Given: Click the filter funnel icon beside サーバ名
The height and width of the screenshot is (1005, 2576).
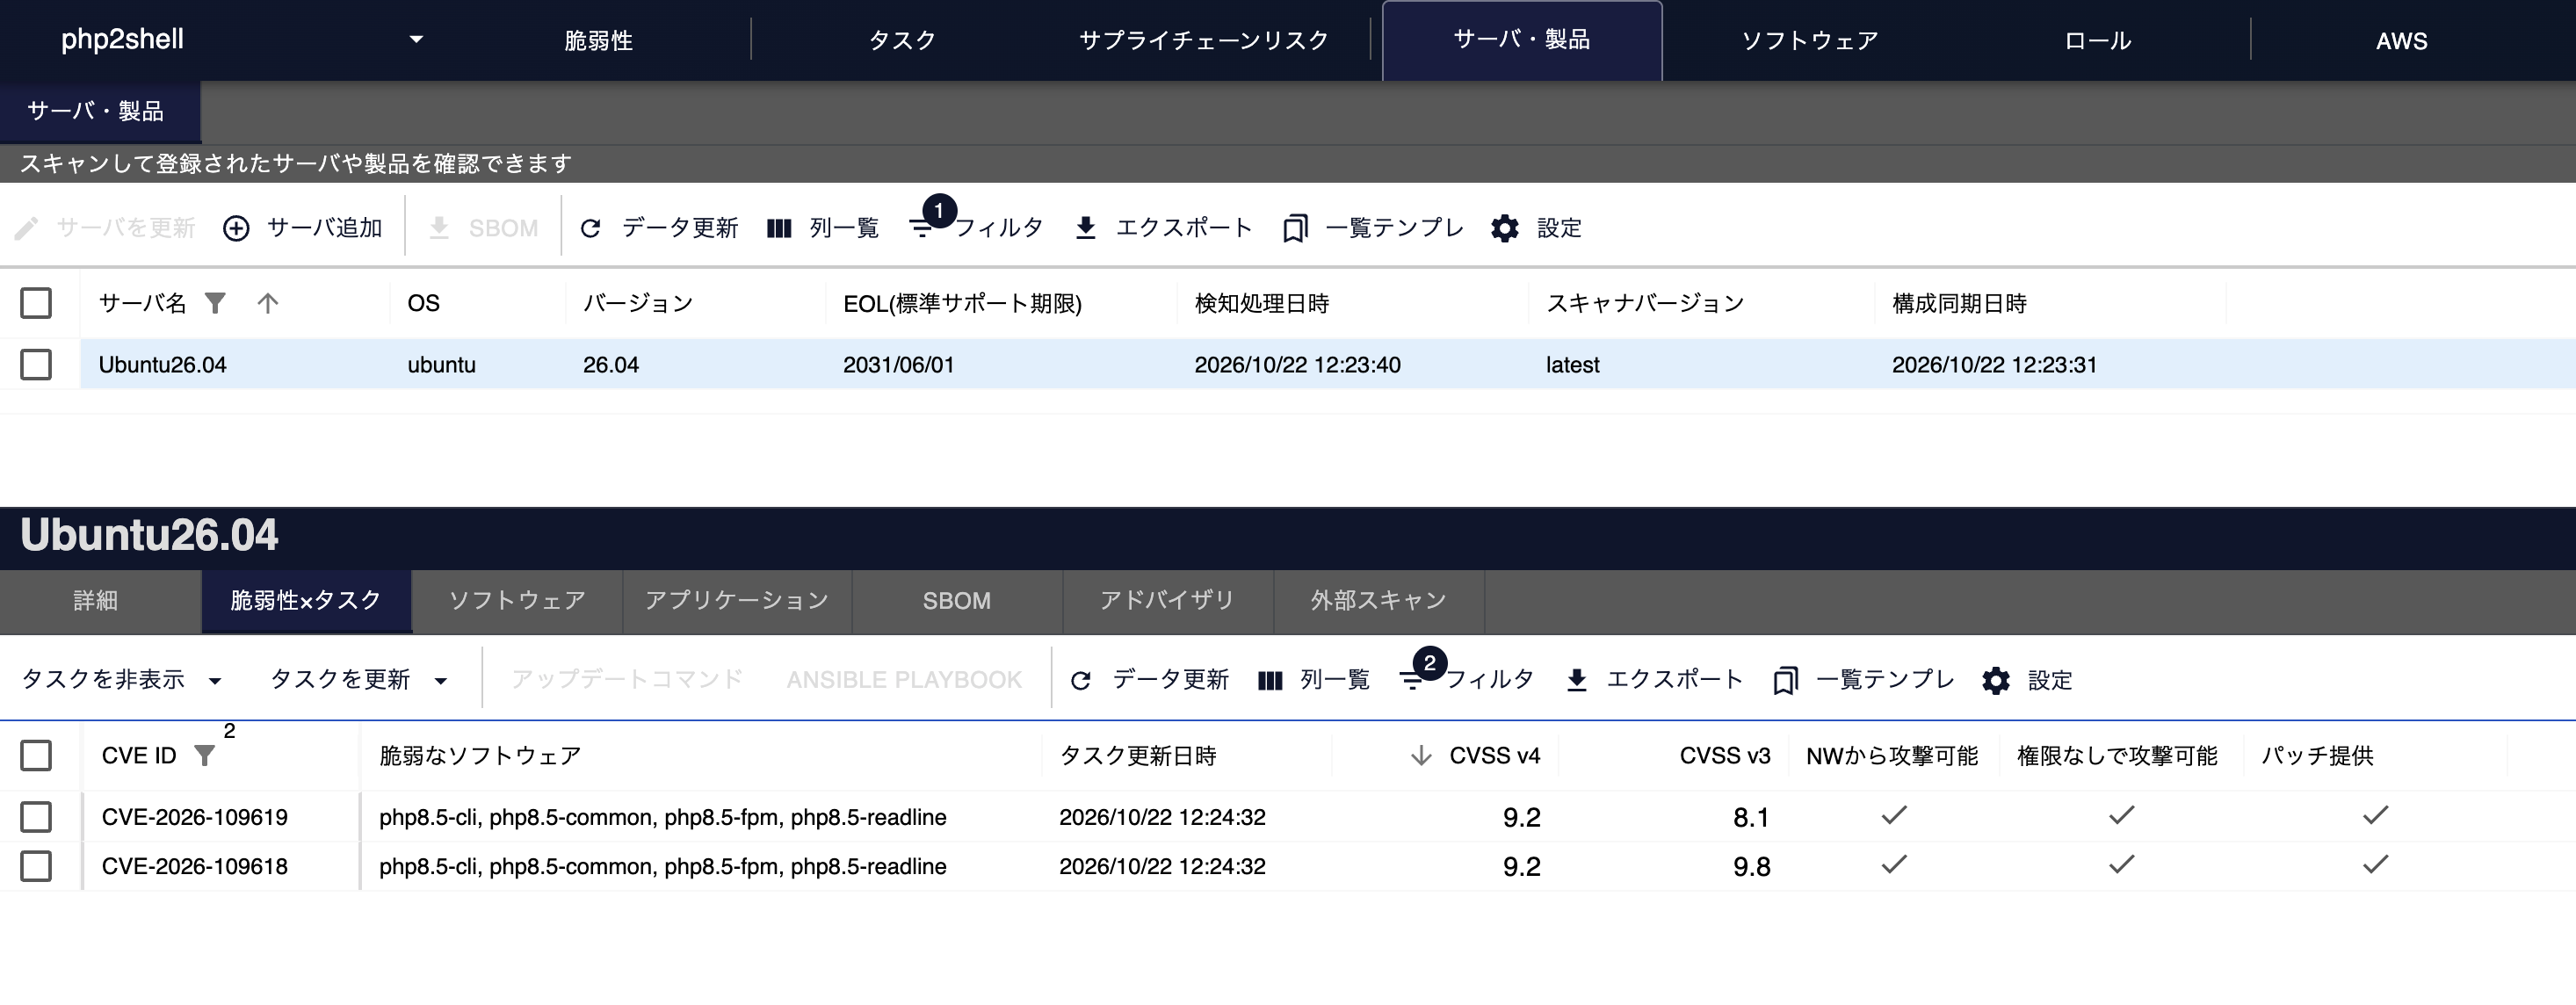Looking at the screenshot, I should [215, 302].
